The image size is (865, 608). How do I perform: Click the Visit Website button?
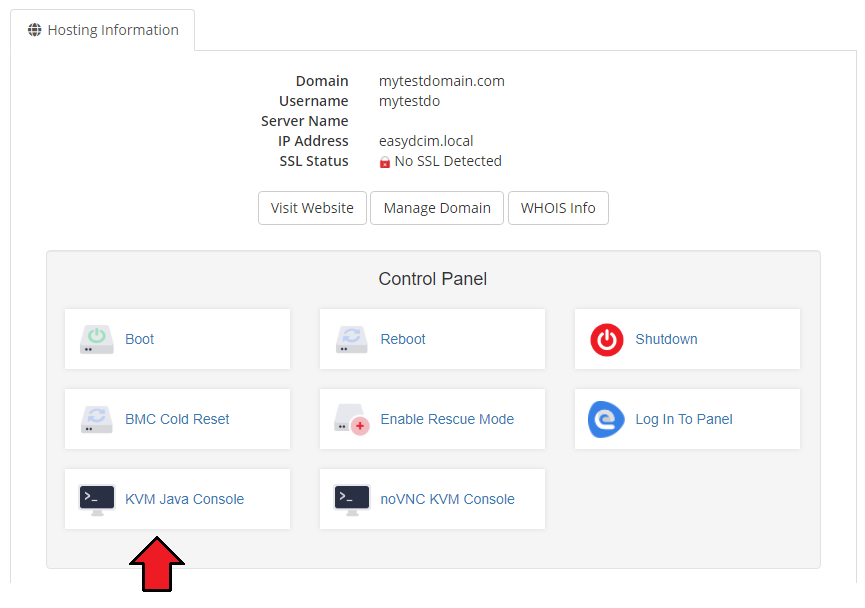(312, 208)
